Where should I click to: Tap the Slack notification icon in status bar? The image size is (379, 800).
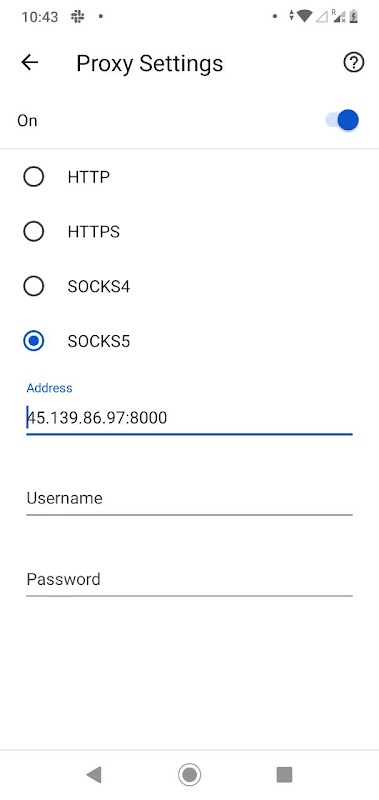78,17
